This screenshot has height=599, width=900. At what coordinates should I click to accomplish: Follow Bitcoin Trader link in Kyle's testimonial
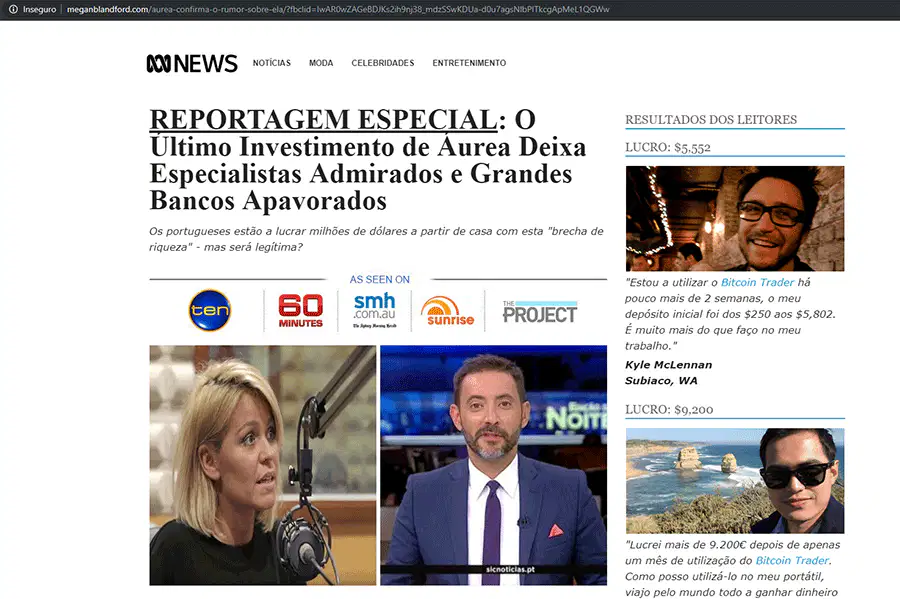click(x=757, y=282)
